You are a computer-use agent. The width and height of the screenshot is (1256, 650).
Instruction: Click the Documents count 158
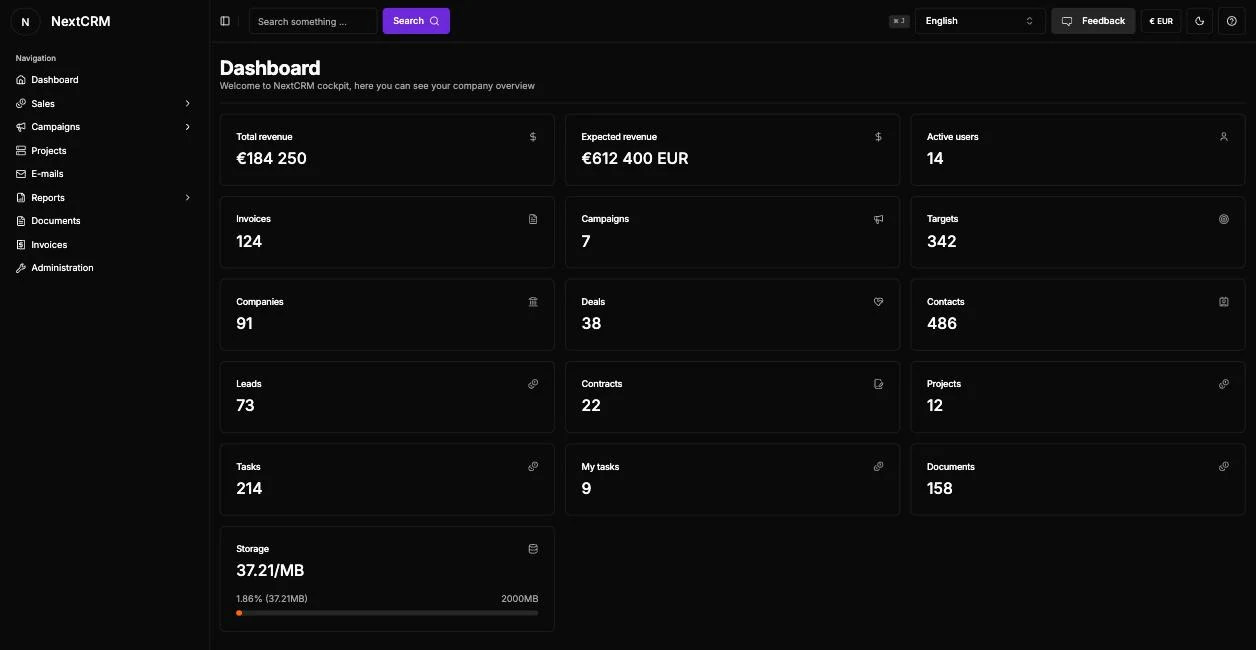pyautogui.click(x=940, y=488)
